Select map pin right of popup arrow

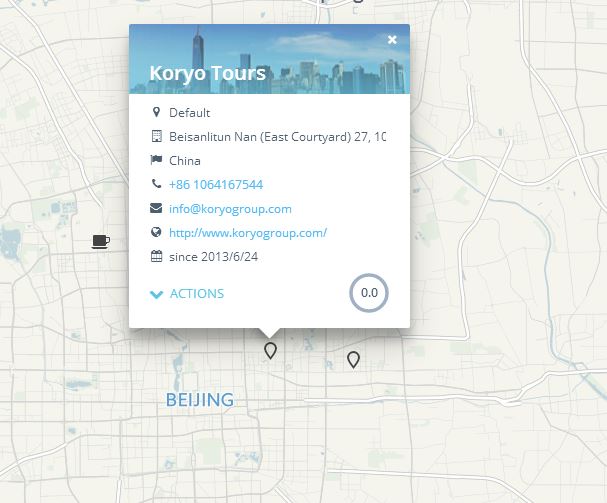click(353, 360)
